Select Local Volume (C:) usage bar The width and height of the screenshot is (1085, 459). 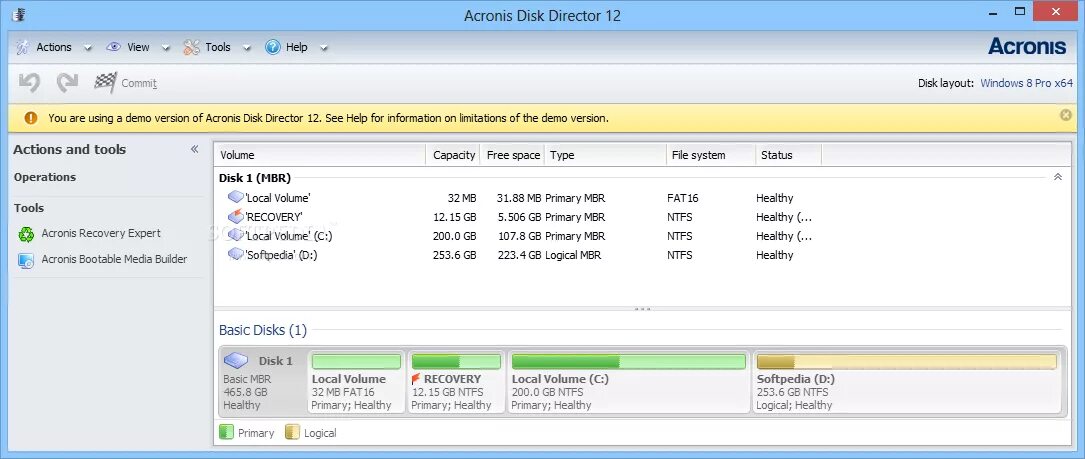coord(629,361)
